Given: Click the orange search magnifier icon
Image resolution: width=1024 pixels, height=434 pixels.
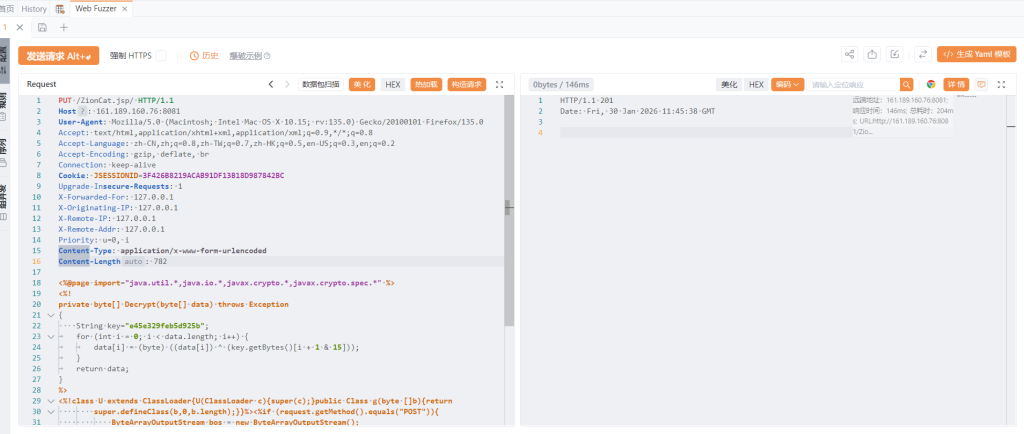Looking at the screenshot, I should coord(907,85).
